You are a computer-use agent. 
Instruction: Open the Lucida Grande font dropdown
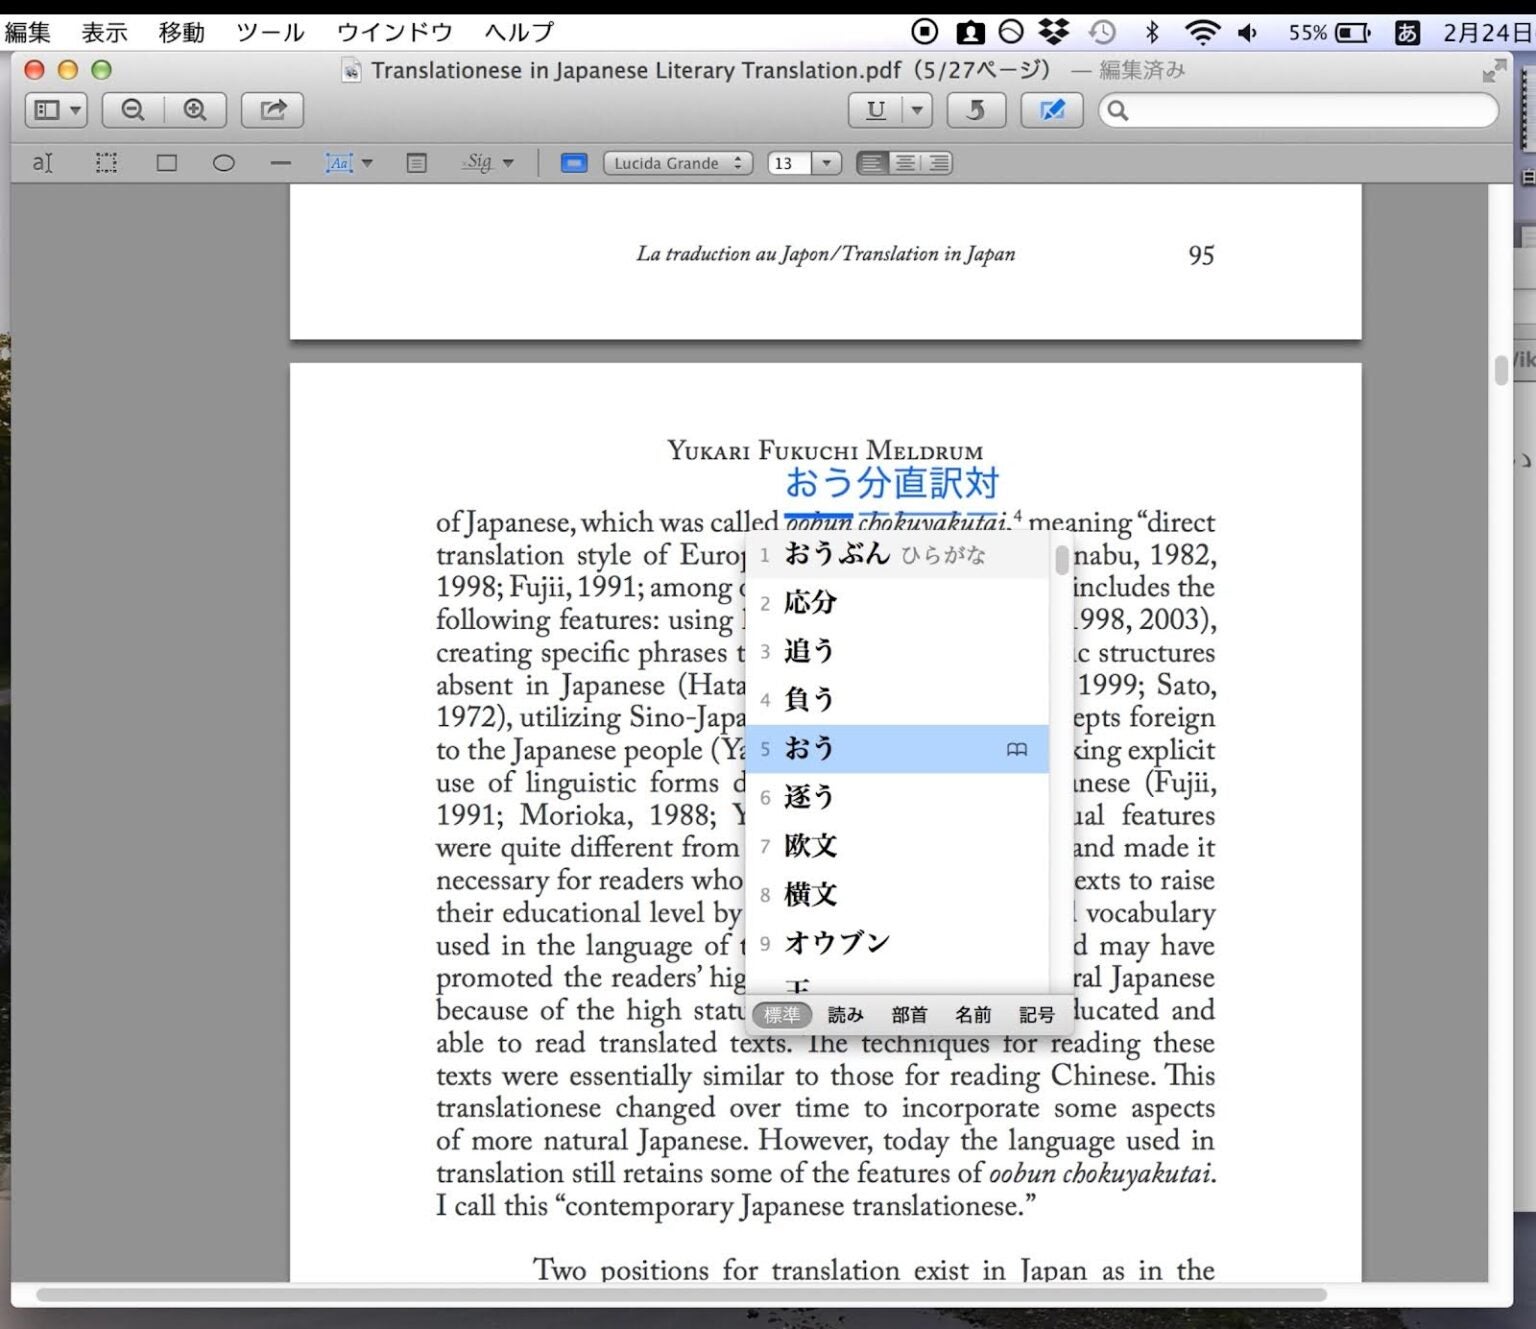[x=678, y=163]
